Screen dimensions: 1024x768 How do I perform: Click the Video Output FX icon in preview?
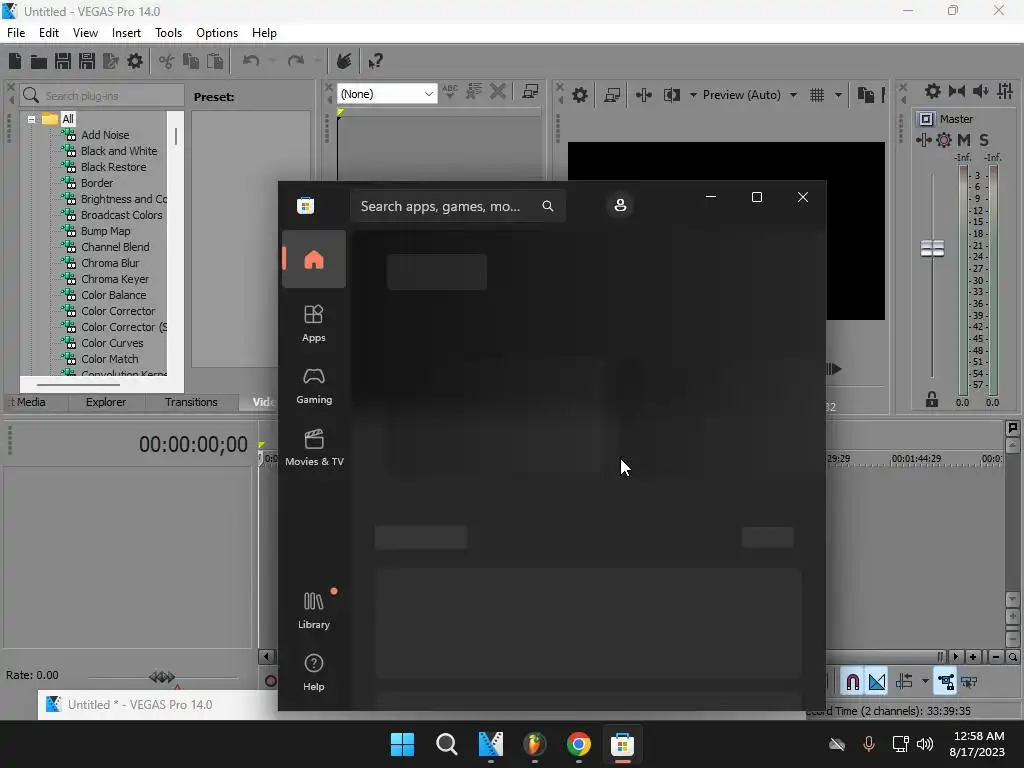pos(644,95)
